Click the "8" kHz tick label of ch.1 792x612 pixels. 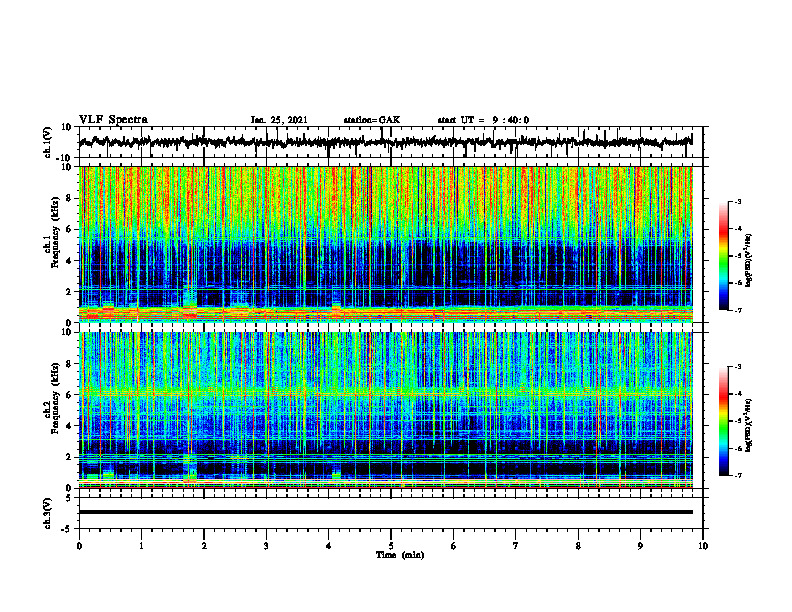click(x=69, y=198)
